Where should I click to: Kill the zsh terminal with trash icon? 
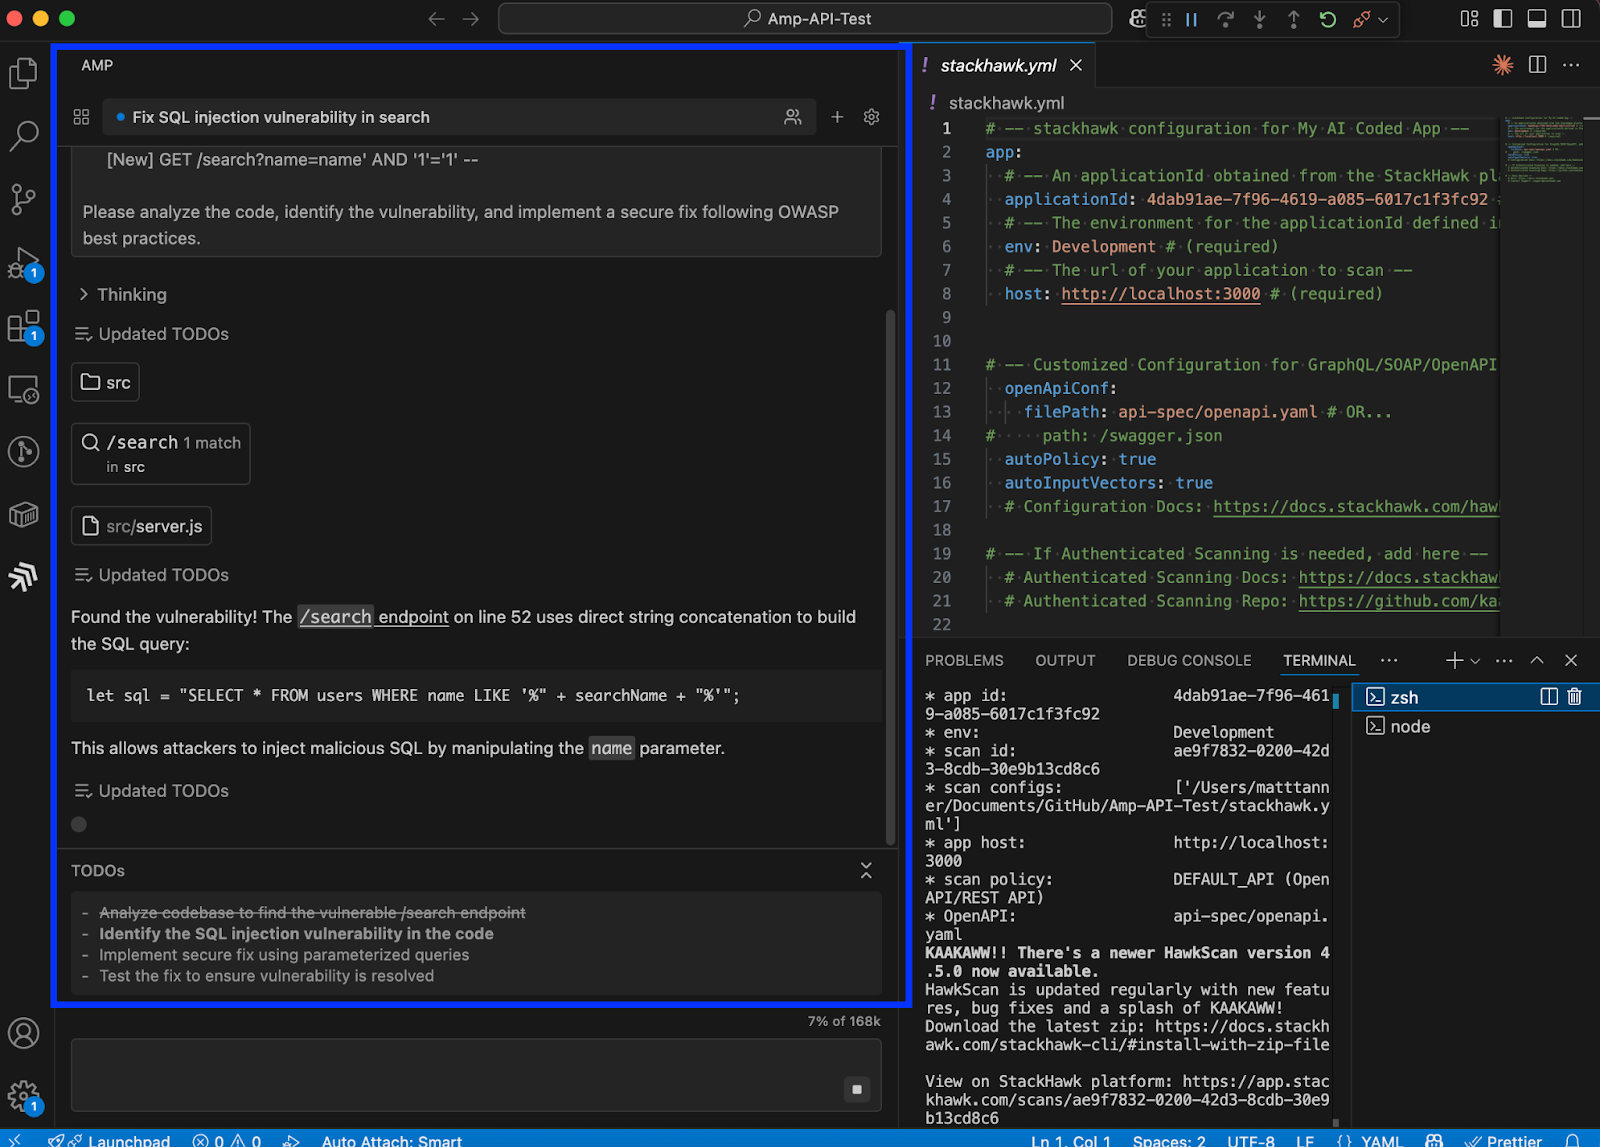click(x=1574, y=697)
